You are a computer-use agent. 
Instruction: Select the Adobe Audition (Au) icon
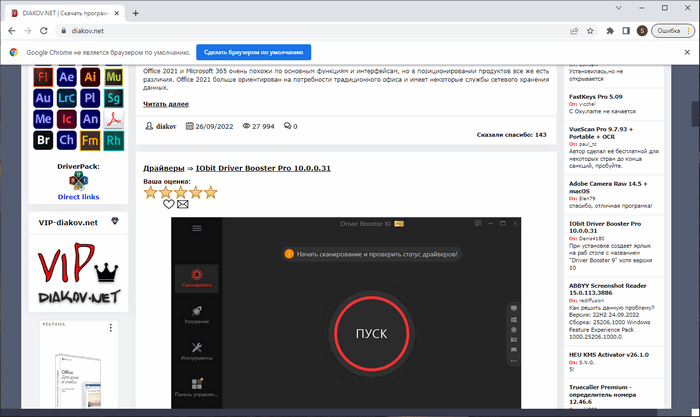click(x=43, y=99)
